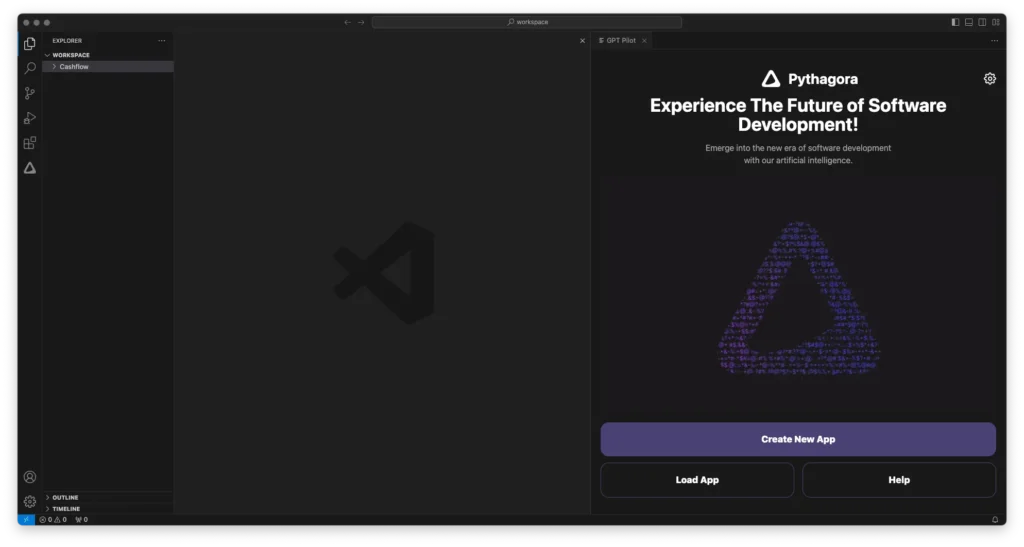Screen dimensions: 1024x547
Task: Open Pythagora settings gear icon
Action: (x=989, y=79)
